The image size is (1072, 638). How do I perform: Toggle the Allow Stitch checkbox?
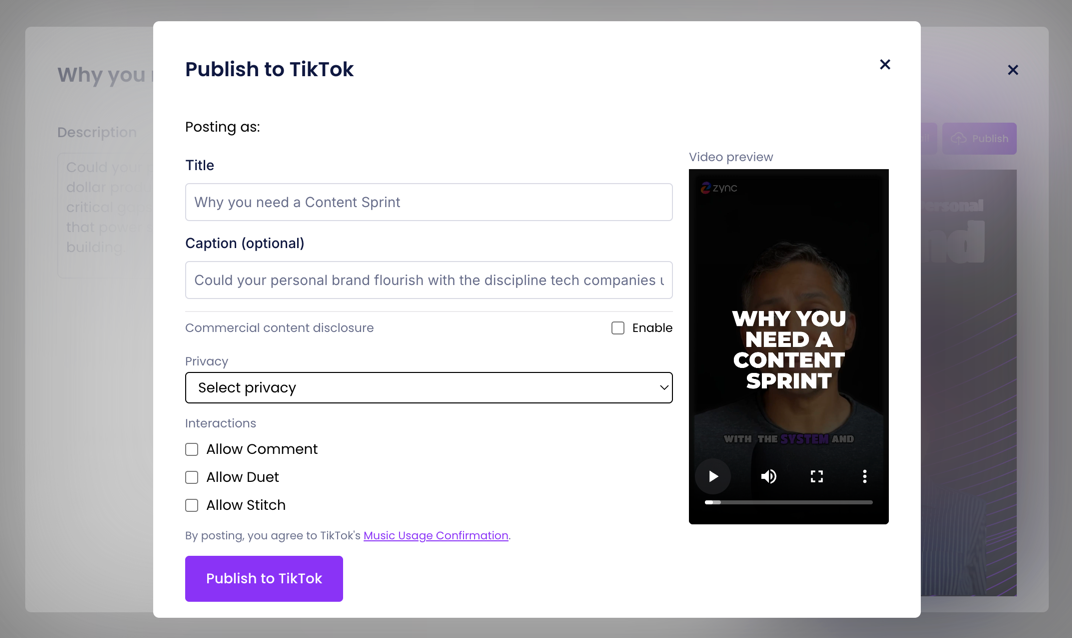click(192, 506)
